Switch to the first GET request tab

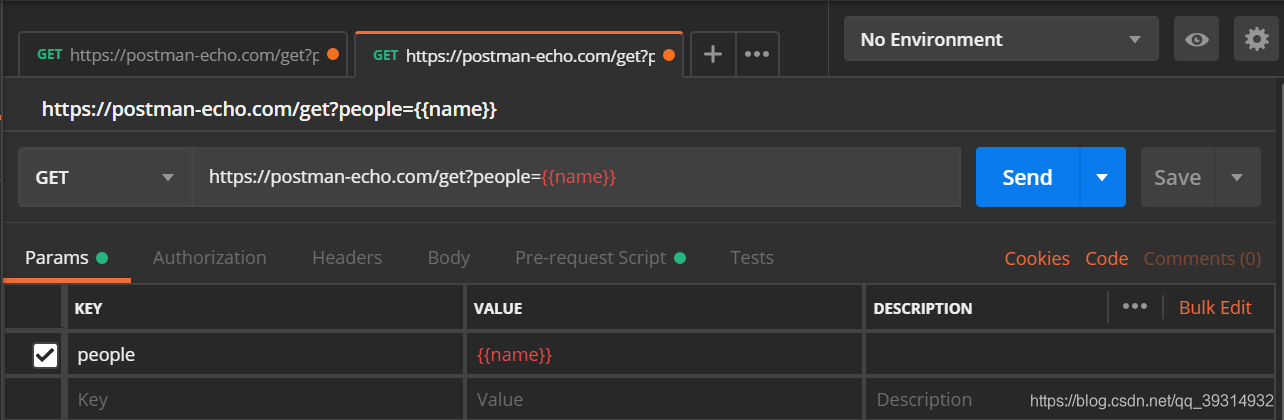click(x=183, y=54)
